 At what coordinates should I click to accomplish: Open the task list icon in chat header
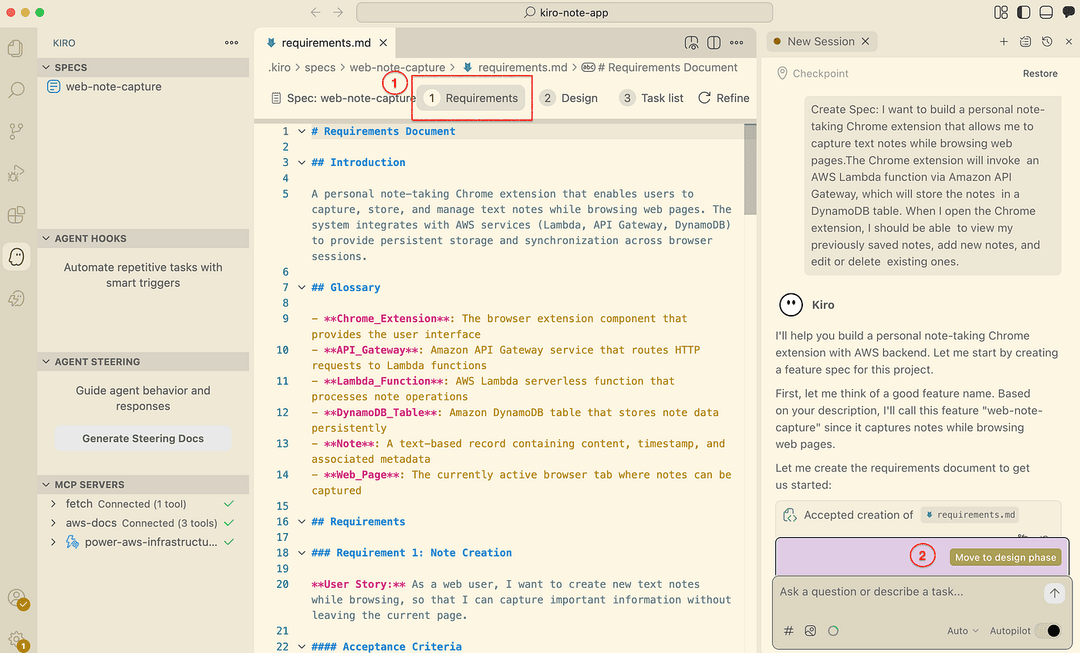tap(1026, 41)
